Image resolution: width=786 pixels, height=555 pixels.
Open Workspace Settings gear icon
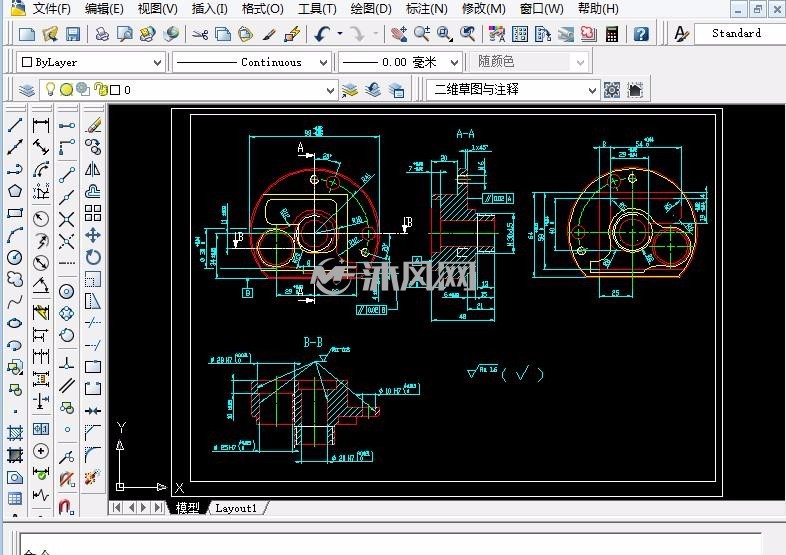pyautogui.click(x=612, y=90)
